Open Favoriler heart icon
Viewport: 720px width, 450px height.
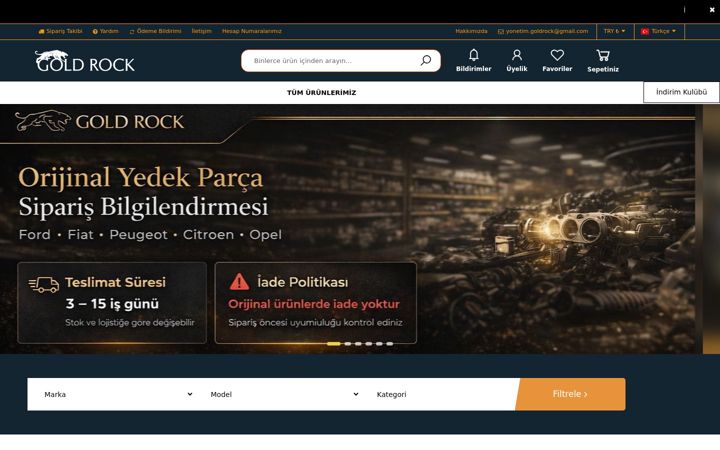point(557,61)
